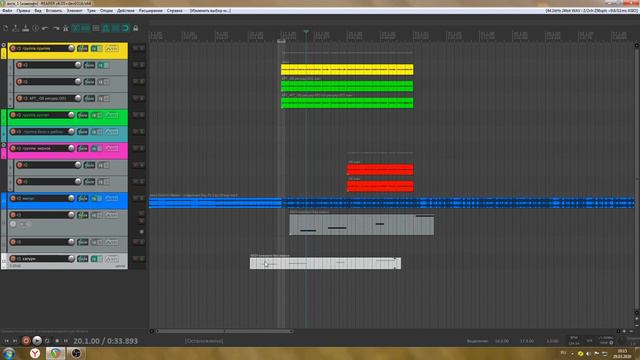640x360 pixels.
Task: Select the yellow audio item
Action: click(x=347, y=69)
